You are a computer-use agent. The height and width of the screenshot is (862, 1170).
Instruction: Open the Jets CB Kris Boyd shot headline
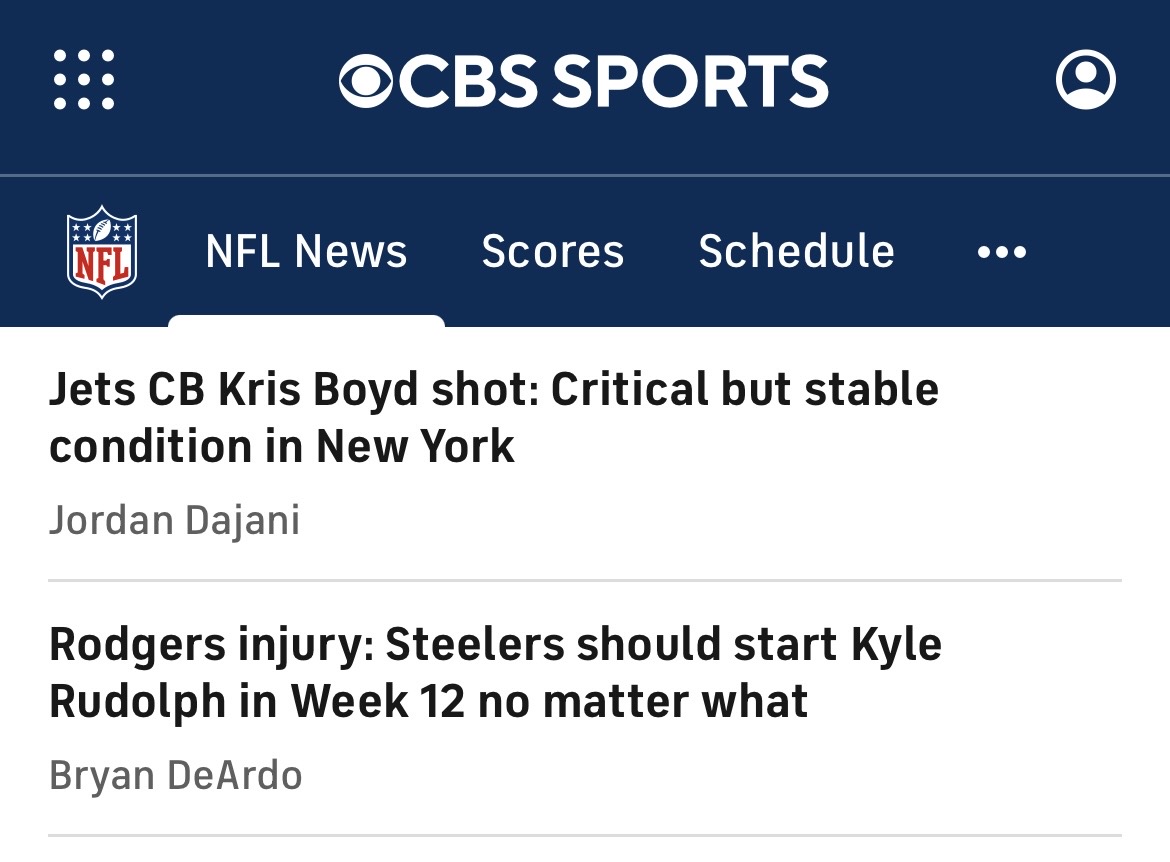pyautogui.click(x=494, y=390)
